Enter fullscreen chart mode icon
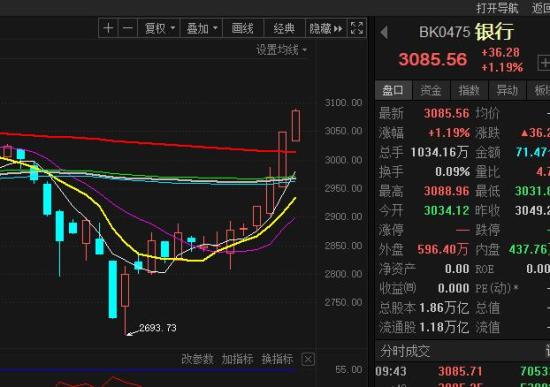 coord(357,28)
